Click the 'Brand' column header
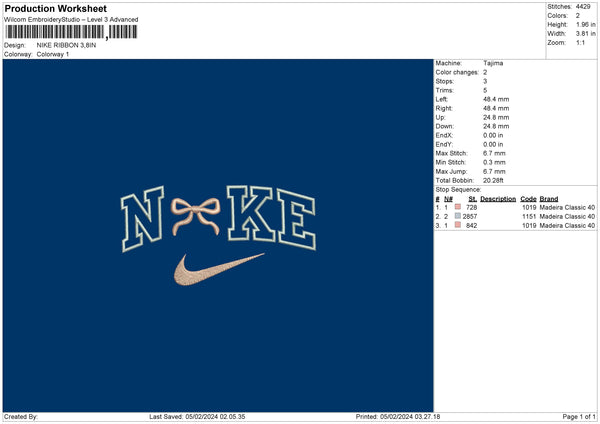 pyautogui.click(x=549, y=199)
